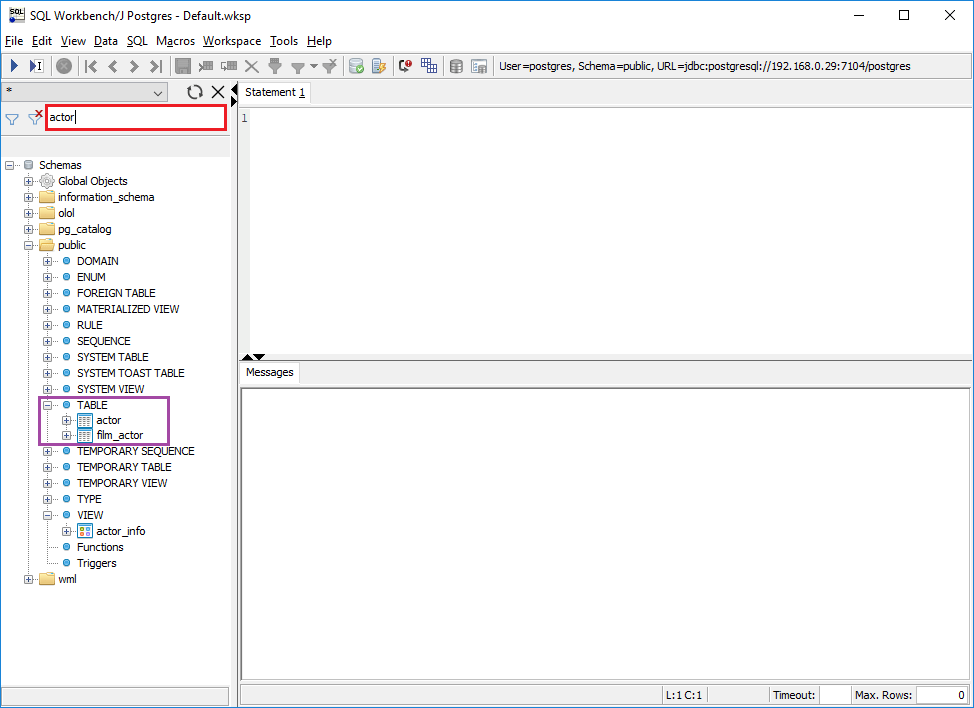Select the actor table in the tree
974x708 pixels.
[109, 419]
